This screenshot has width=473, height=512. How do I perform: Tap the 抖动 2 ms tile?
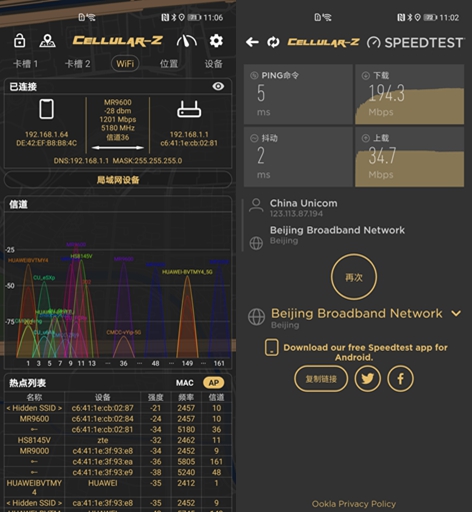pyautogui.click(x=298, y=157)
